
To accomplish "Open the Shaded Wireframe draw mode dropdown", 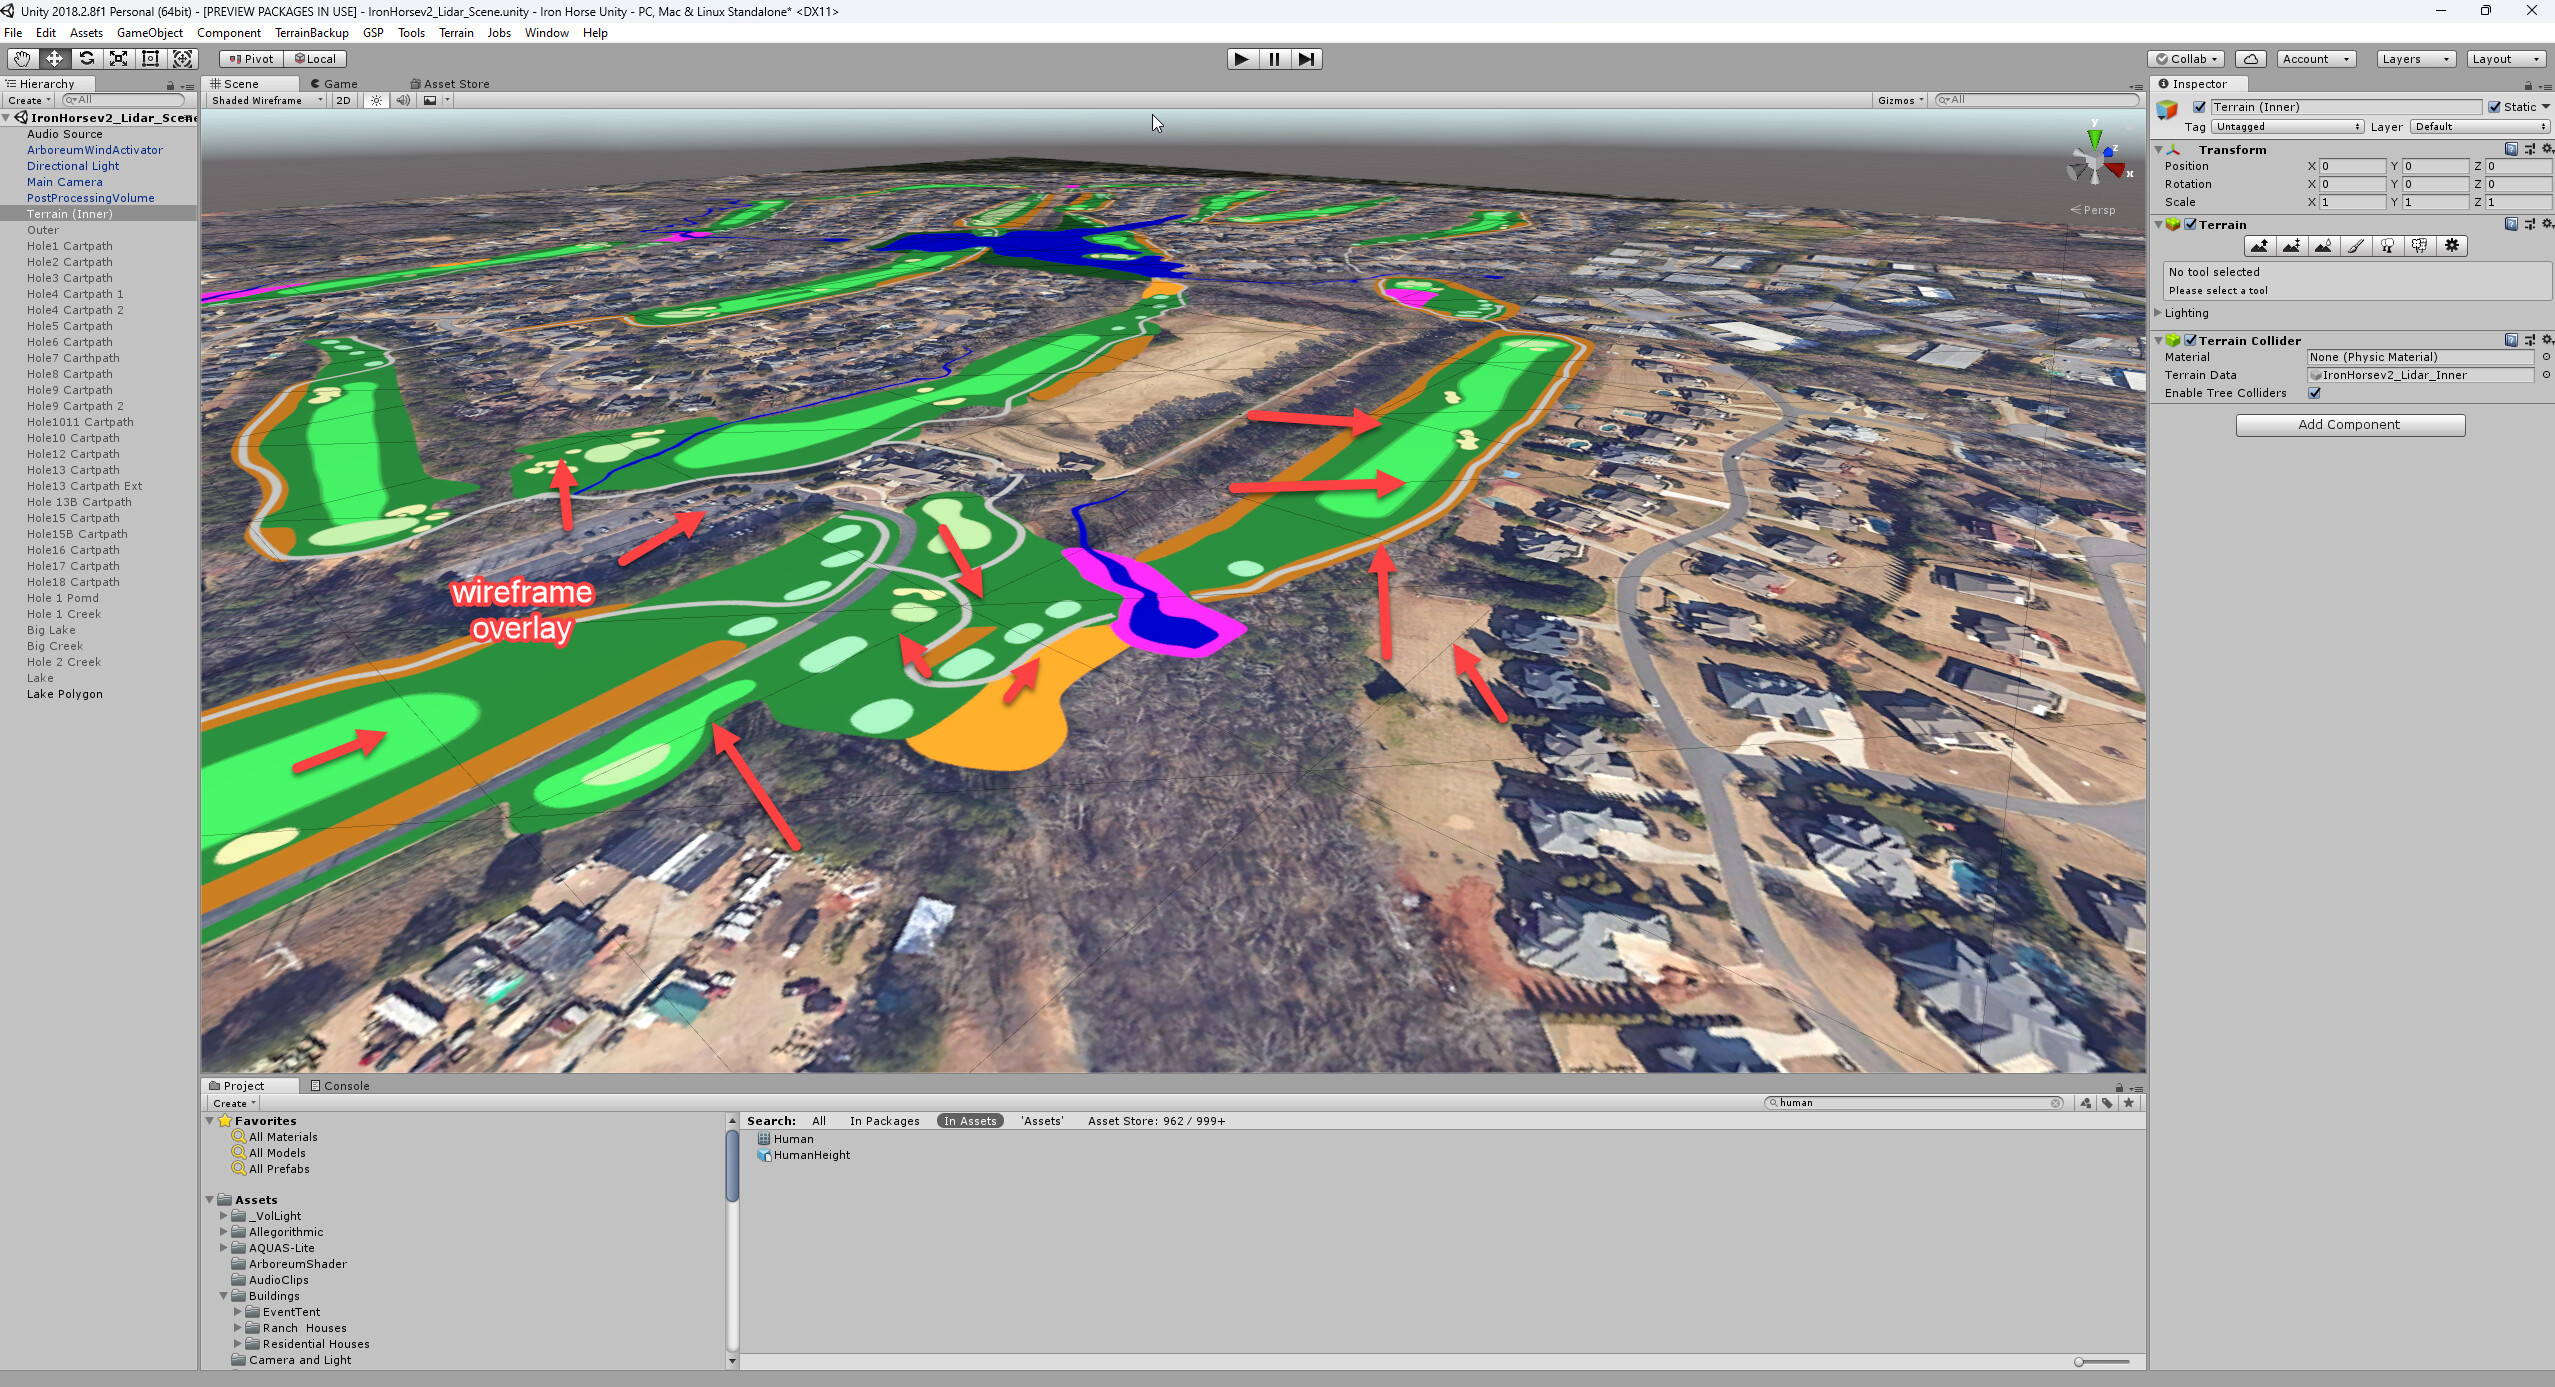I will [x=263, y=100].
